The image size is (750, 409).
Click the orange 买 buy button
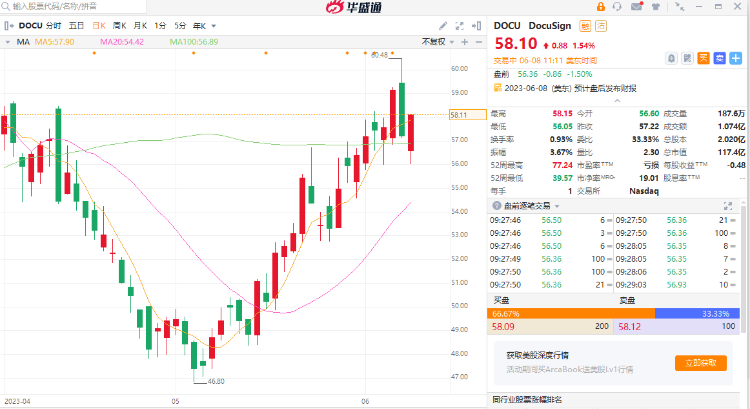click(x=703, y=58)
